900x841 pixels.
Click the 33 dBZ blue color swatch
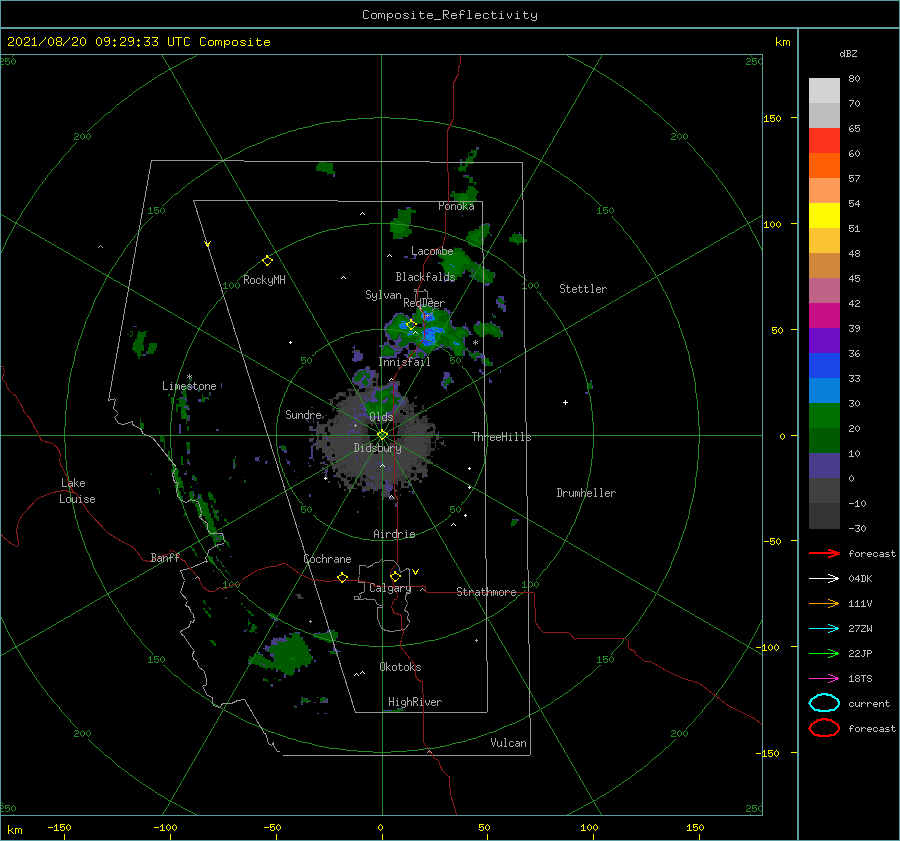pos(824,366)
